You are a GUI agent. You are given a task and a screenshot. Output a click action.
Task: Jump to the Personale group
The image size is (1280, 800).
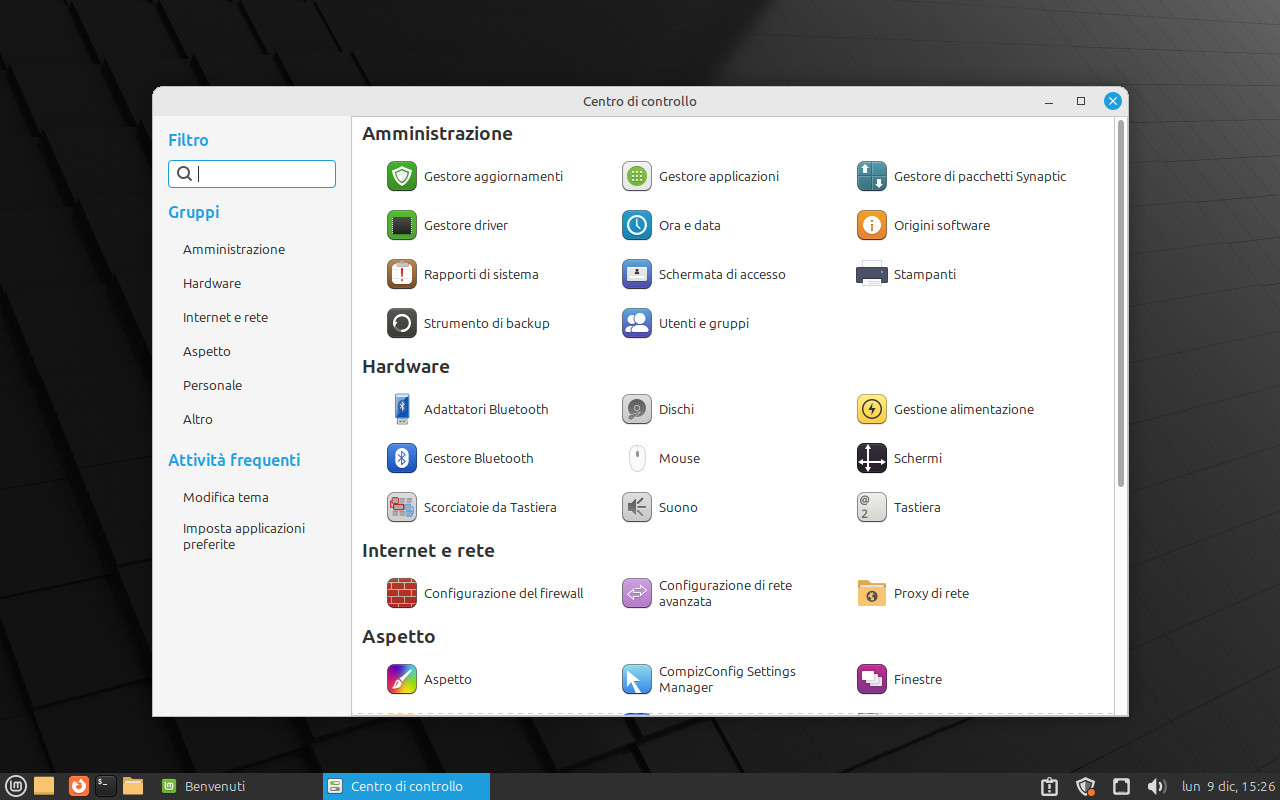212,385
